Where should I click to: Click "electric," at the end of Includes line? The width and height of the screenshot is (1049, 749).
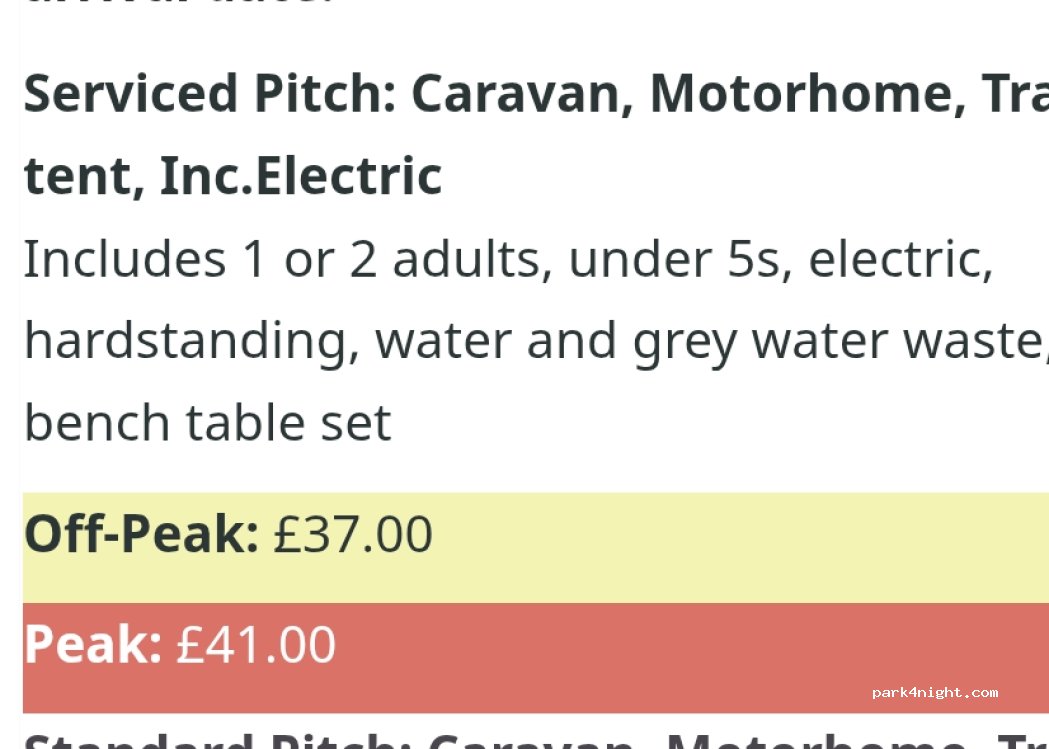pyautogui.click(x=900, y=259)
